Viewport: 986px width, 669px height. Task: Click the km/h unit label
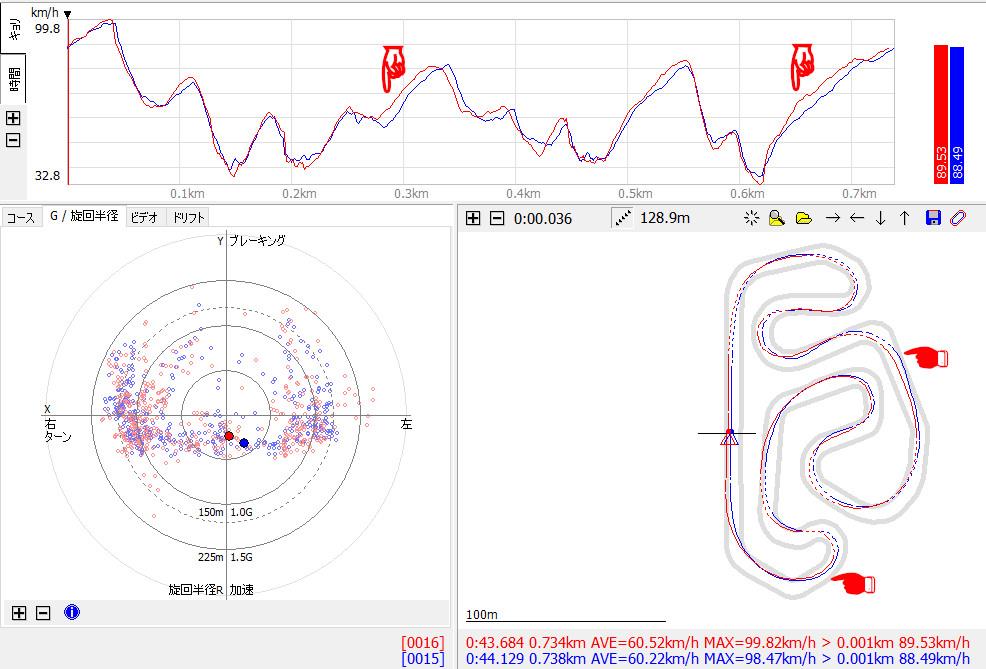[44, 13]
